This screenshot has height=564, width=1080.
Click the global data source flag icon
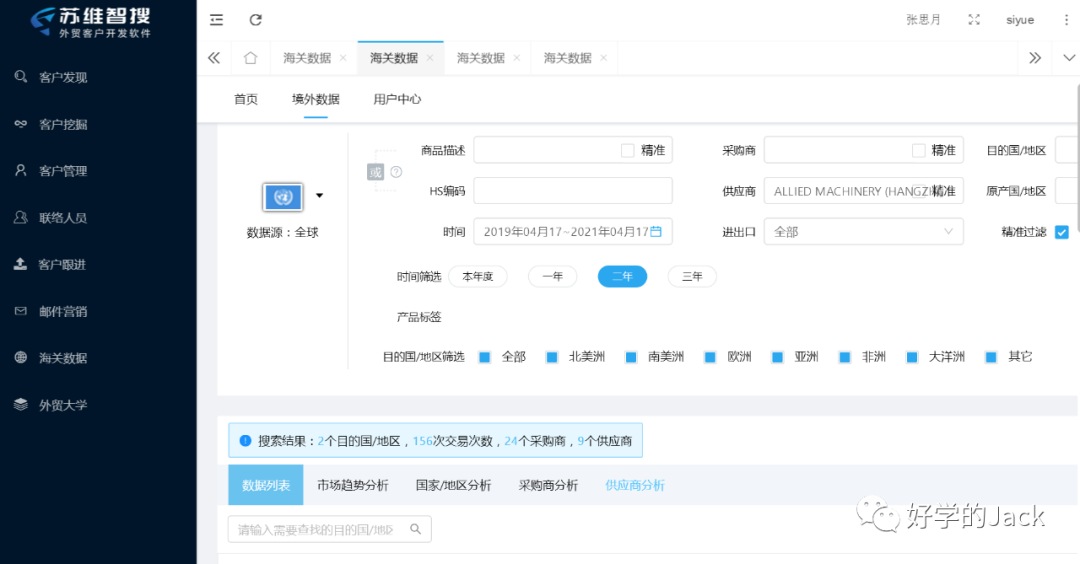coord(282,197)
